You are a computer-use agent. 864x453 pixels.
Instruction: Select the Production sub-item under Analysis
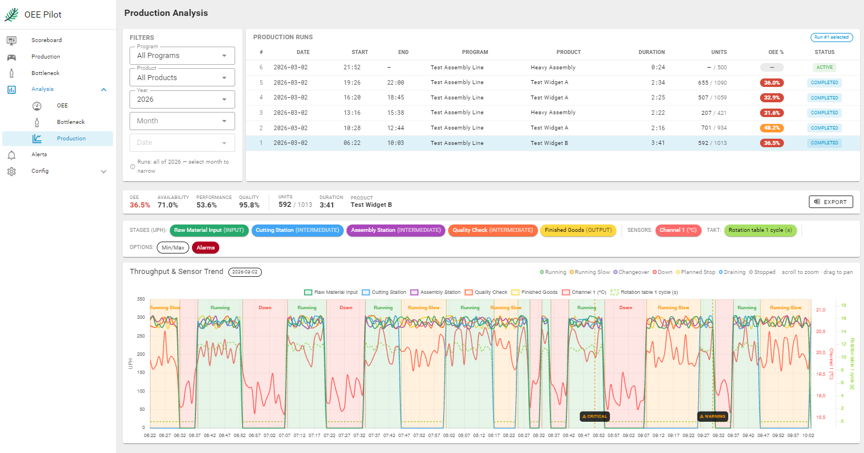point(70,139)
